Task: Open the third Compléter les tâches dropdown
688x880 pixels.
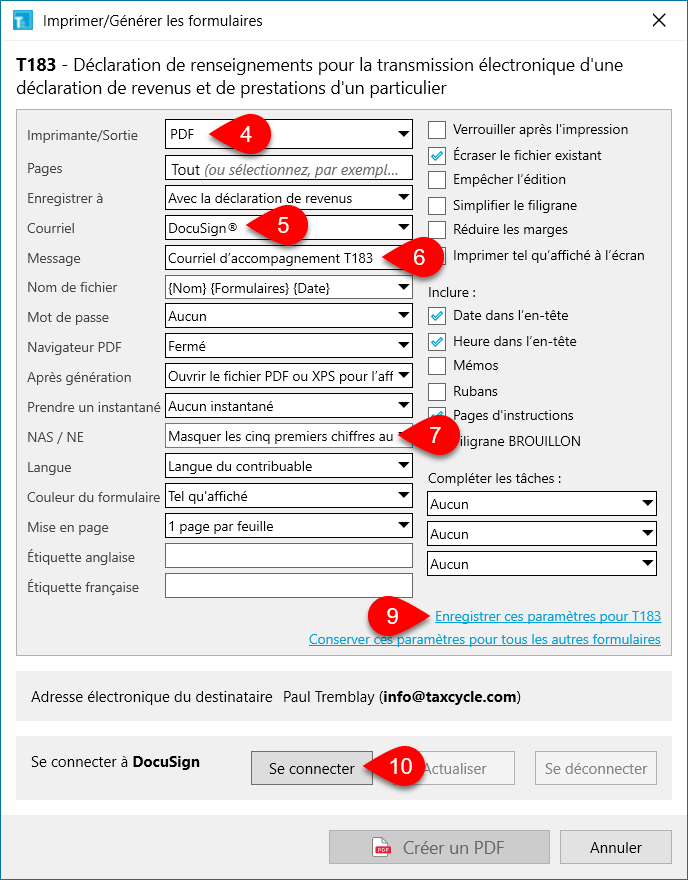Action: (x=542, y=563)
